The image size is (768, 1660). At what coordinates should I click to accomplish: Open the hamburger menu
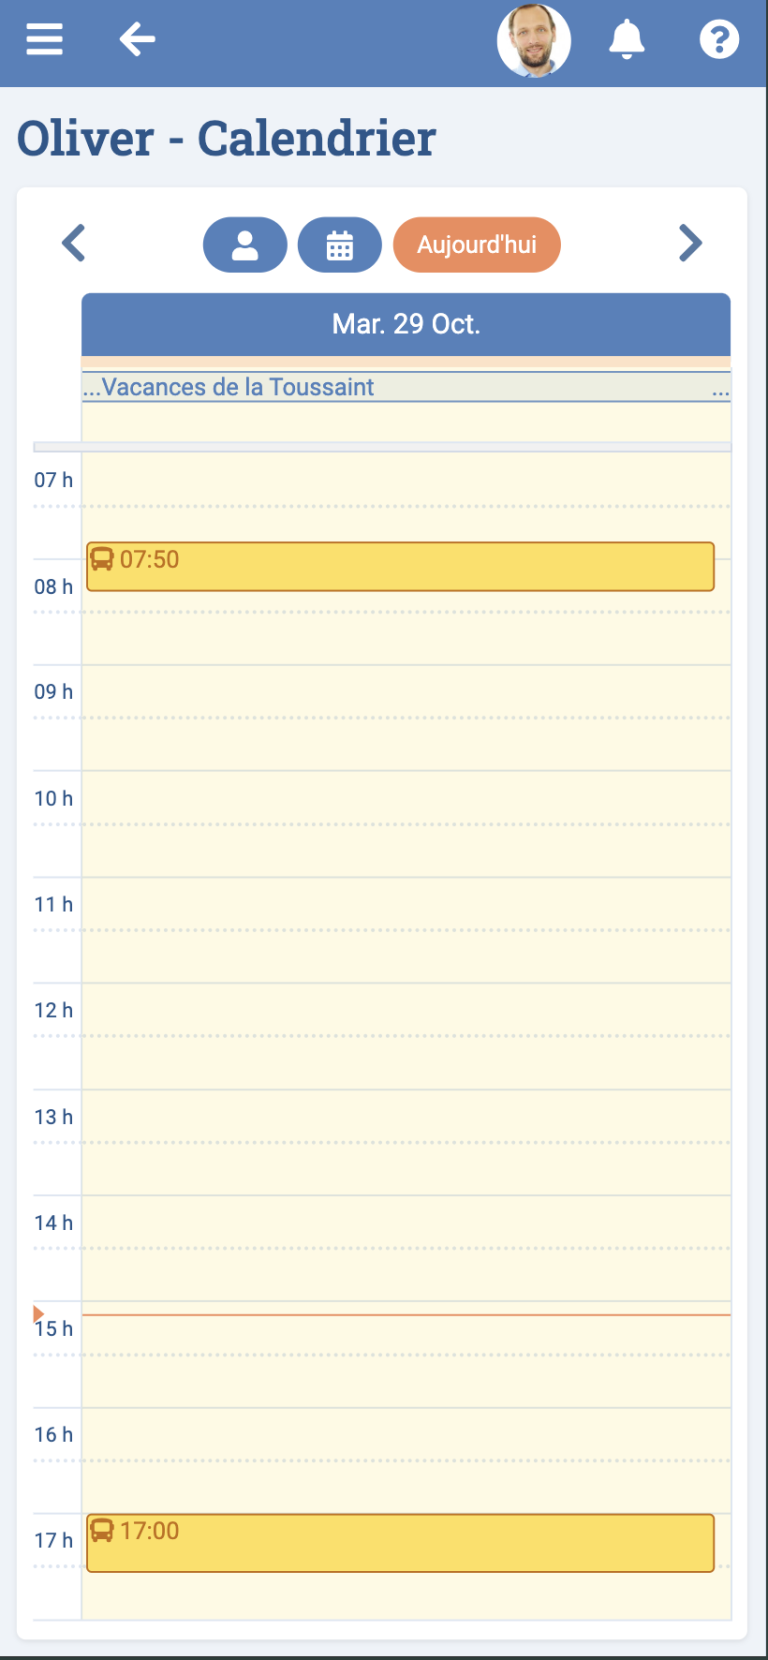44,40
